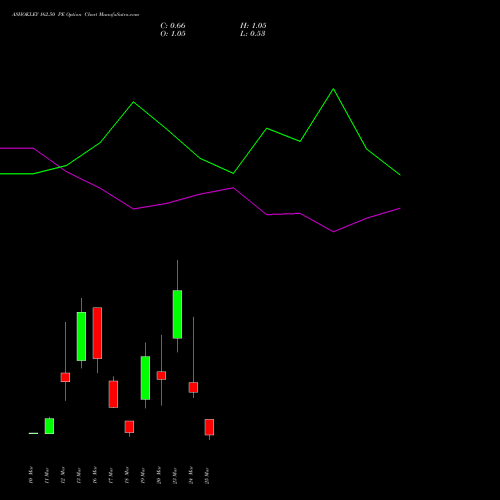Click the '13 Mar' date label
500x500 pixels.
click(x=79, y=475)
